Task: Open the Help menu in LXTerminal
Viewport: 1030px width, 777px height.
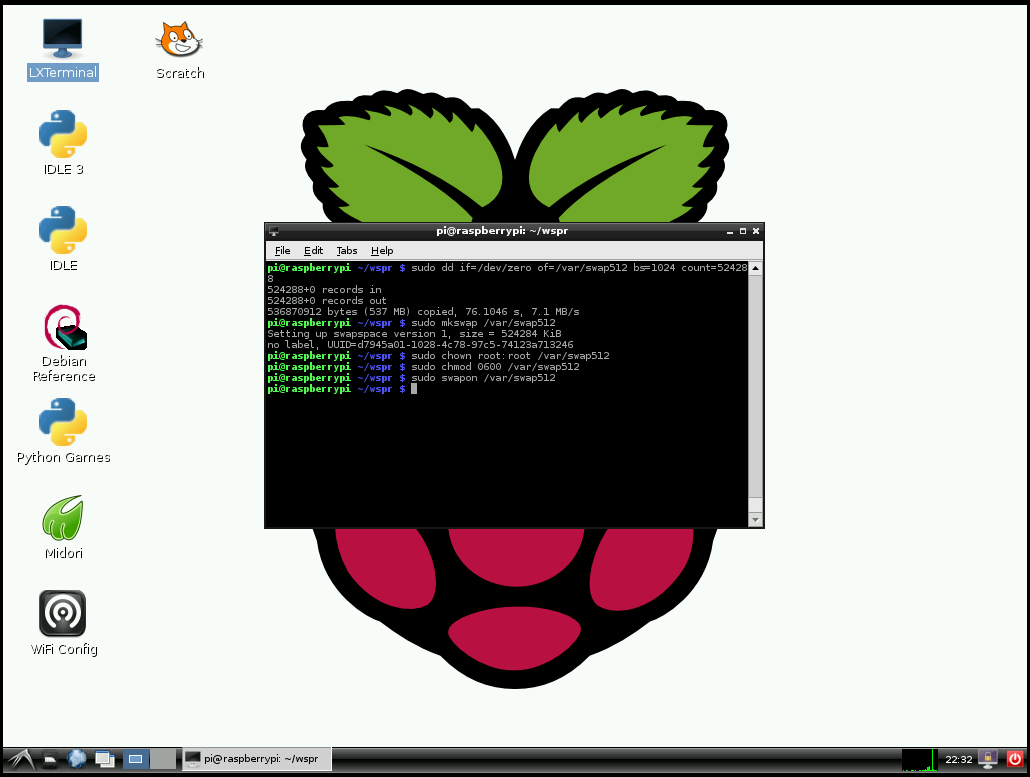Action: 382,250
